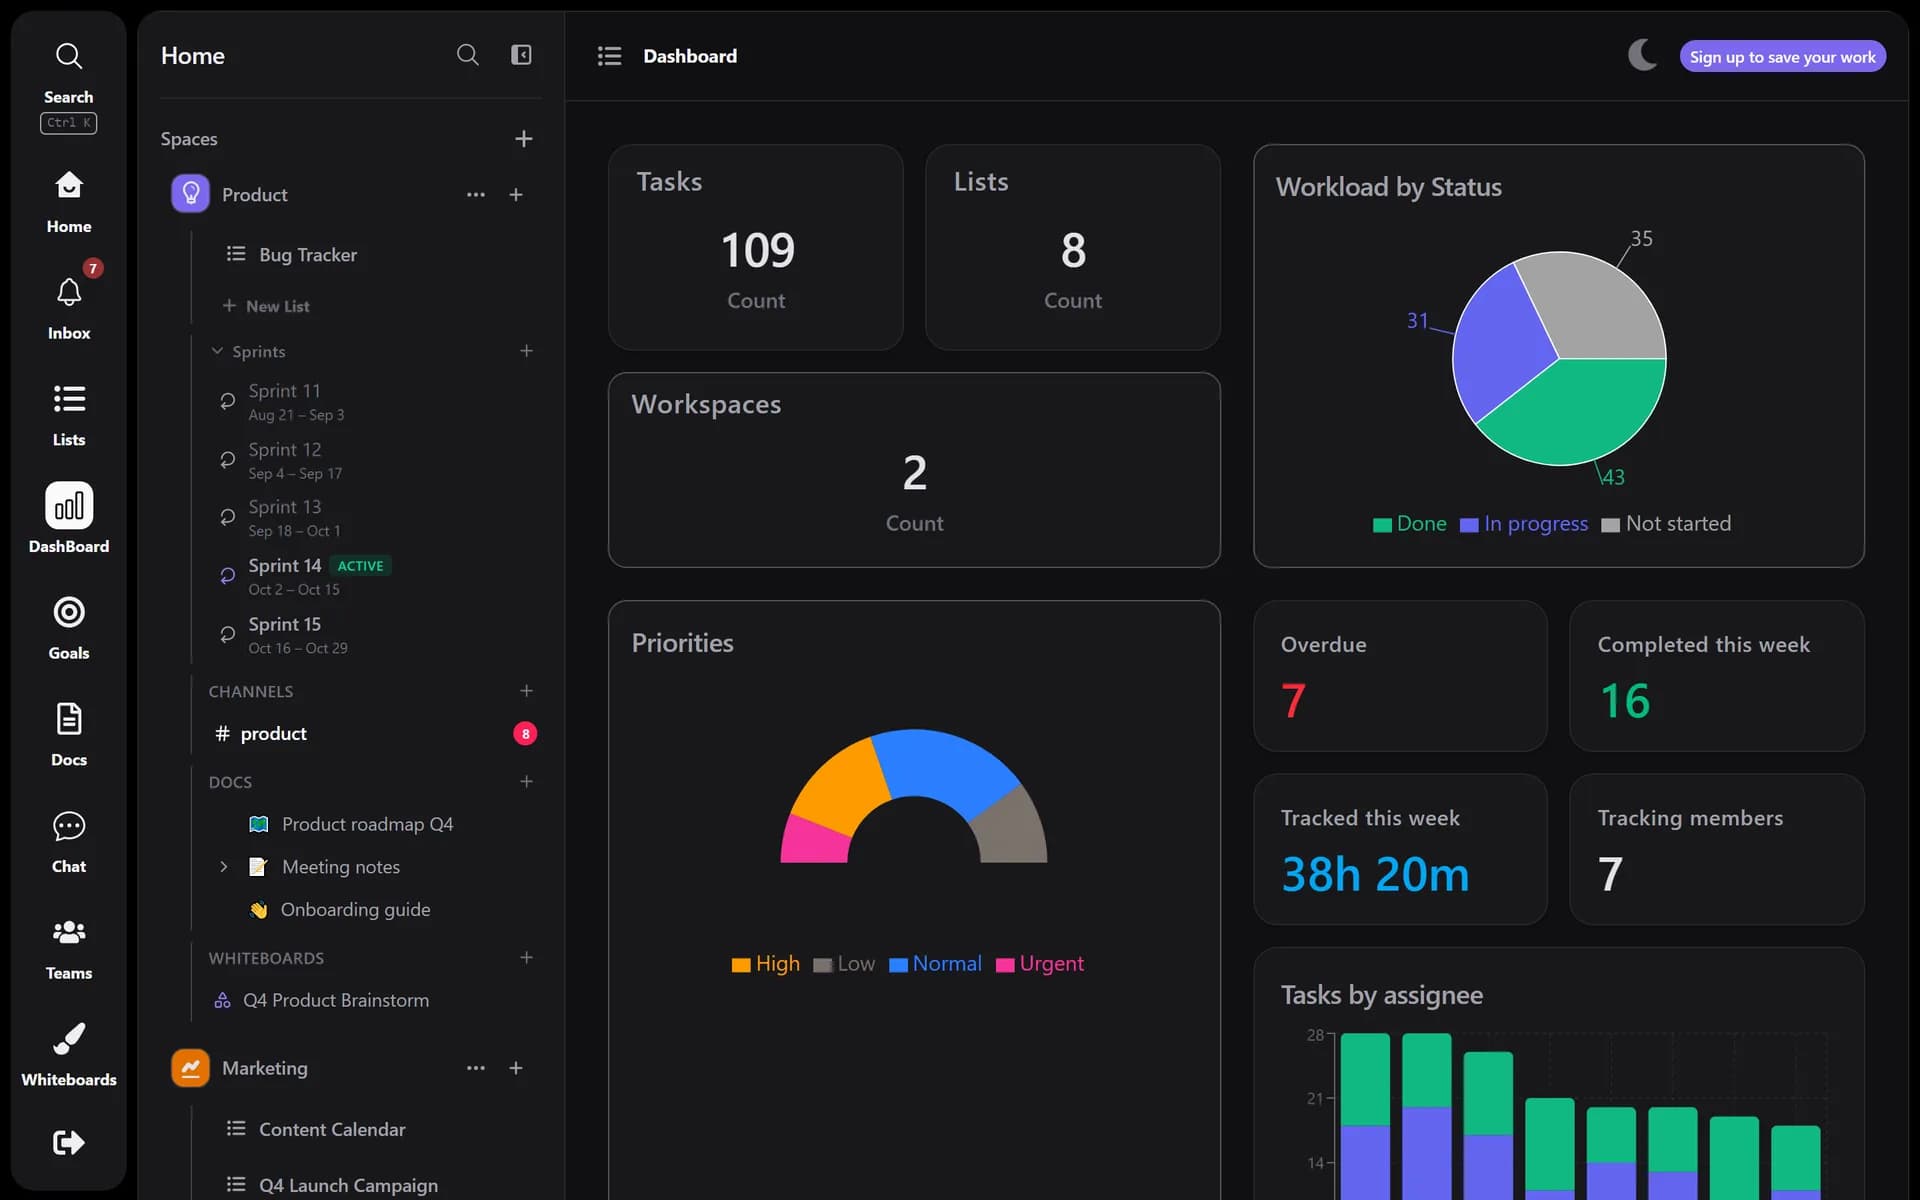The image size is (1920, 1200).
Task: Add a new sprint with plus
Action: (526, 351)
